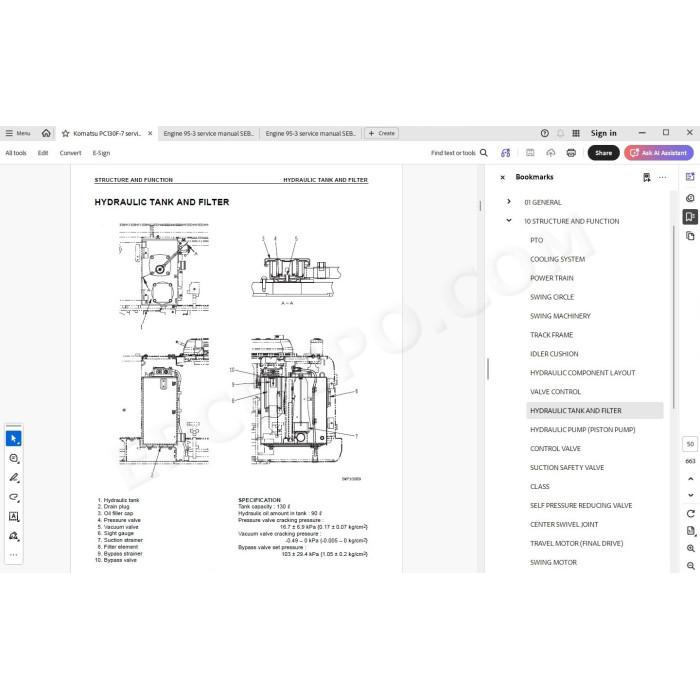Select the freehand draw loop tool
The height and width of the screenshot is (700, 700).
(x=14, y=497)
